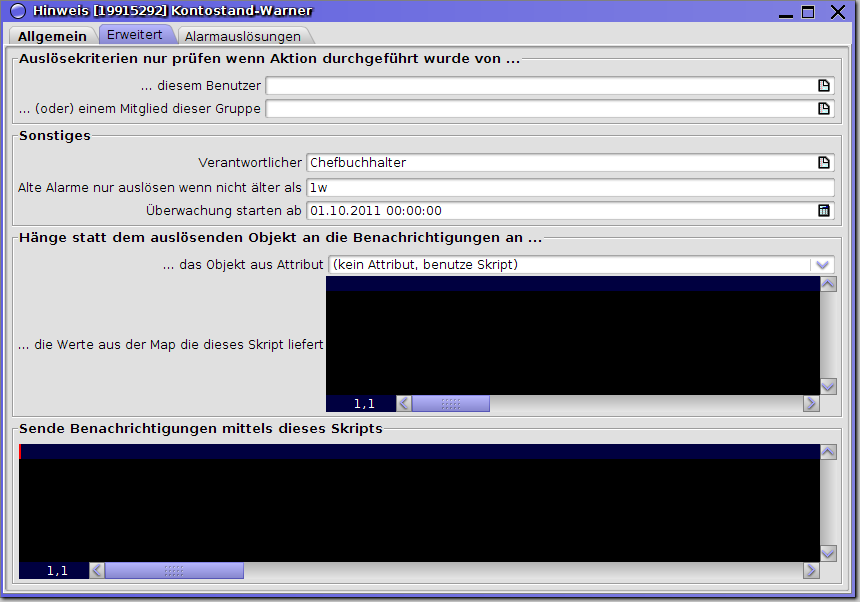This screenshot has height=602, width=860.
Task: Switch to the Allgemein tab
Action: pyautogui.click(x=52, y=36)
